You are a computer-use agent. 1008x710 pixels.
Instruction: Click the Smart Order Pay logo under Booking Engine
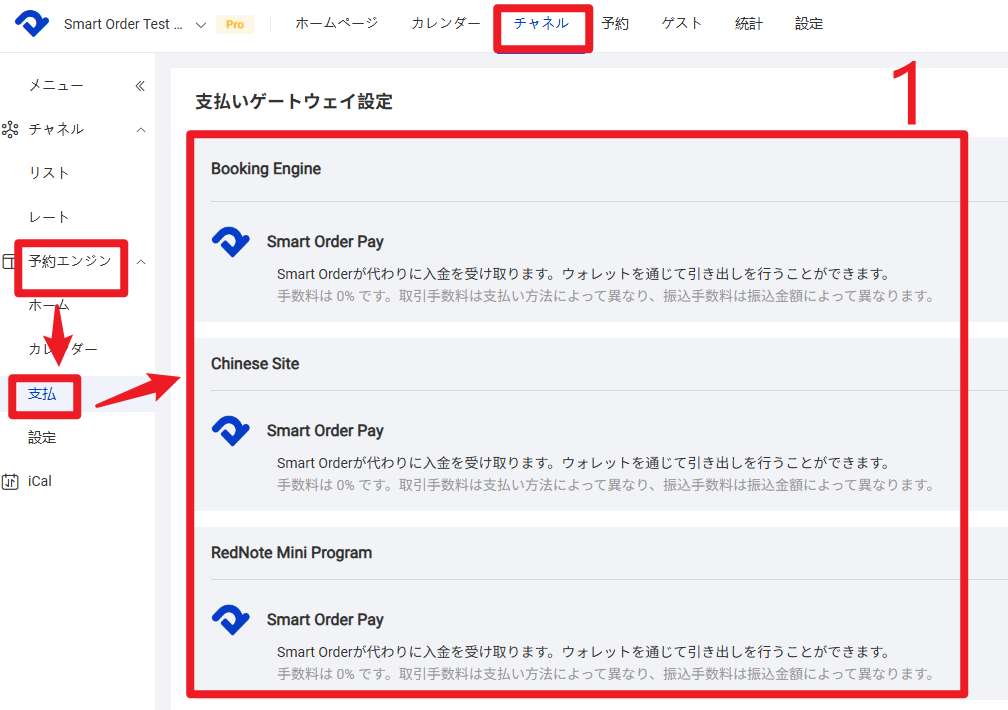[231, 242]
